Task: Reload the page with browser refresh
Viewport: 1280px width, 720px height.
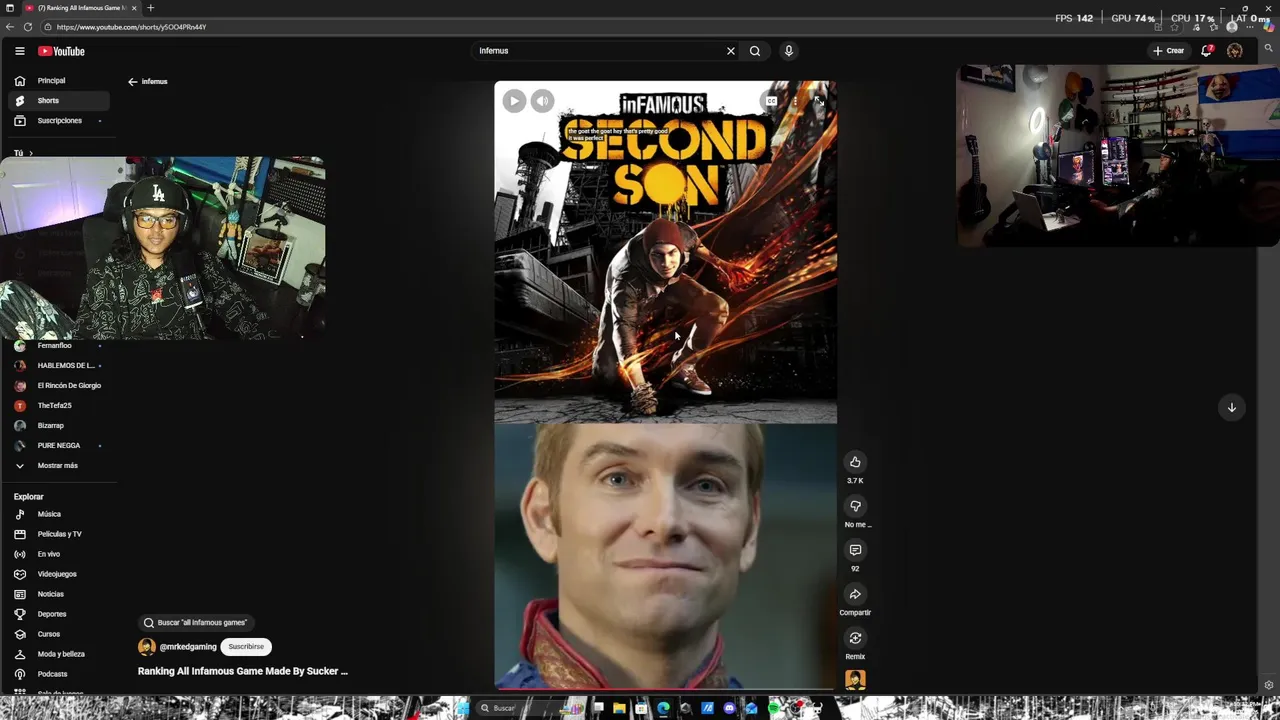Action: pyautogui.click(x=27, y=27)
